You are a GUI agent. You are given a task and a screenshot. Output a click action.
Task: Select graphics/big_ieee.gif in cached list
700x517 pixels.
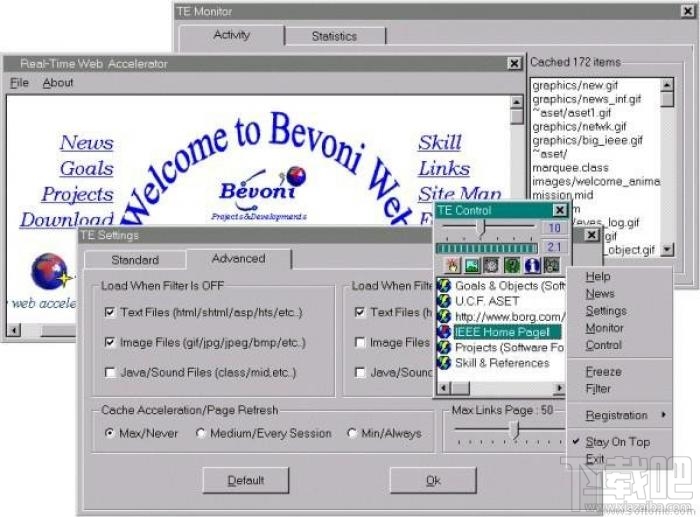(587, 140)
